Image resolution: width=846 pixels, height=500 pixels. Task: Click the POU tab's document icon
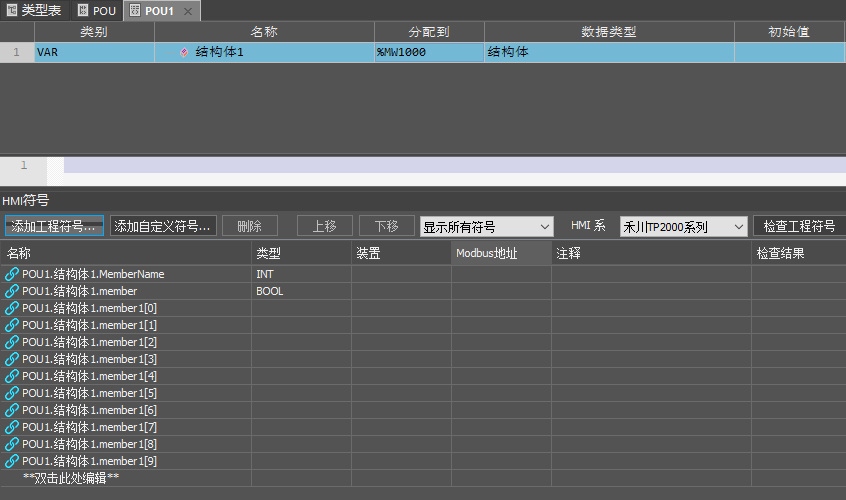83,10
